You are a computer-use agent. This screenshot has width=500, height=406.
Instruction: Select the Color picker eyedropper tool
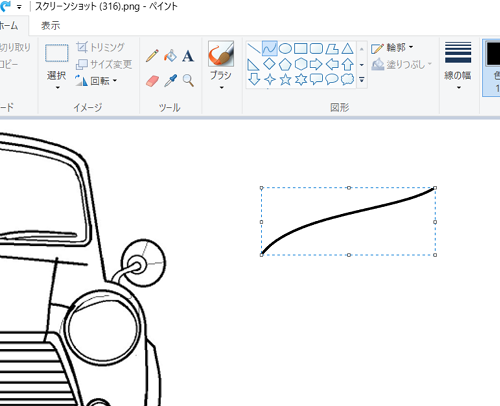(170, 81)
